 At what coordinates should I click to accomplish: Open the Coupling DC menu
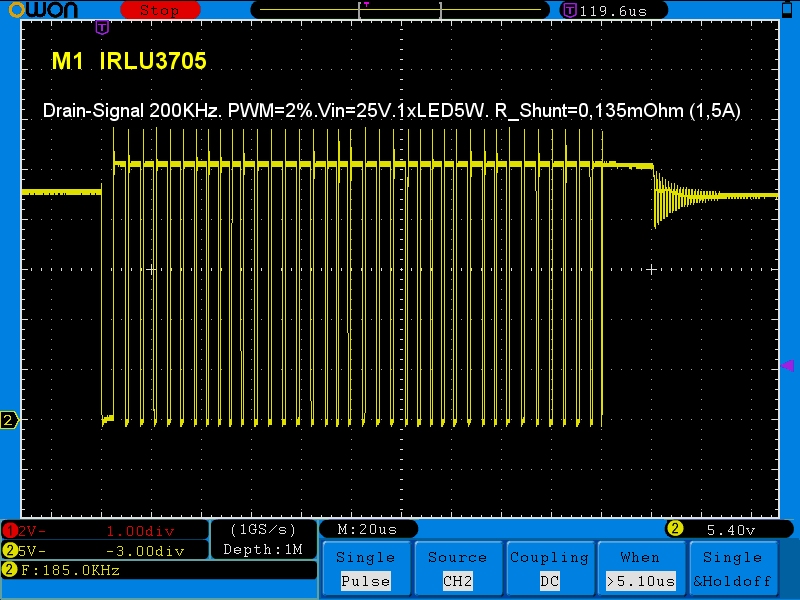tap(549, 569)
